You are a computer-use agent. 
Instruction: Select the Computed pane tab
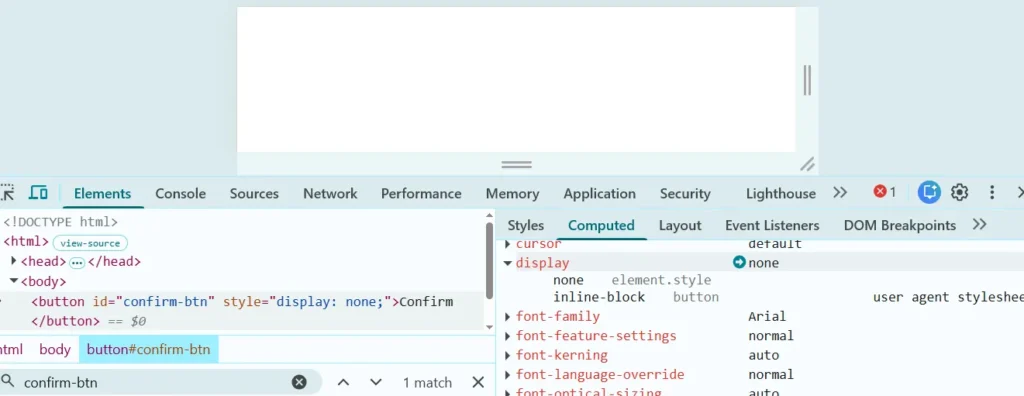tap(601, 225)
